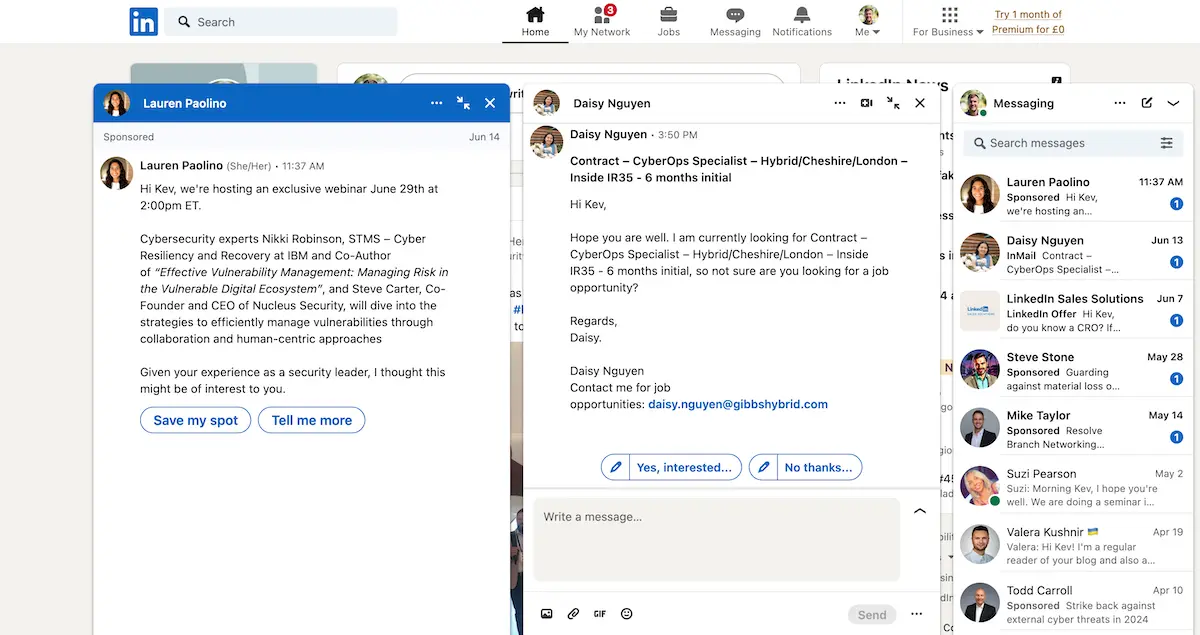Click the Search messages field
The height and width of the screenshot is (635, 1200).
(x=1060, y=143)
